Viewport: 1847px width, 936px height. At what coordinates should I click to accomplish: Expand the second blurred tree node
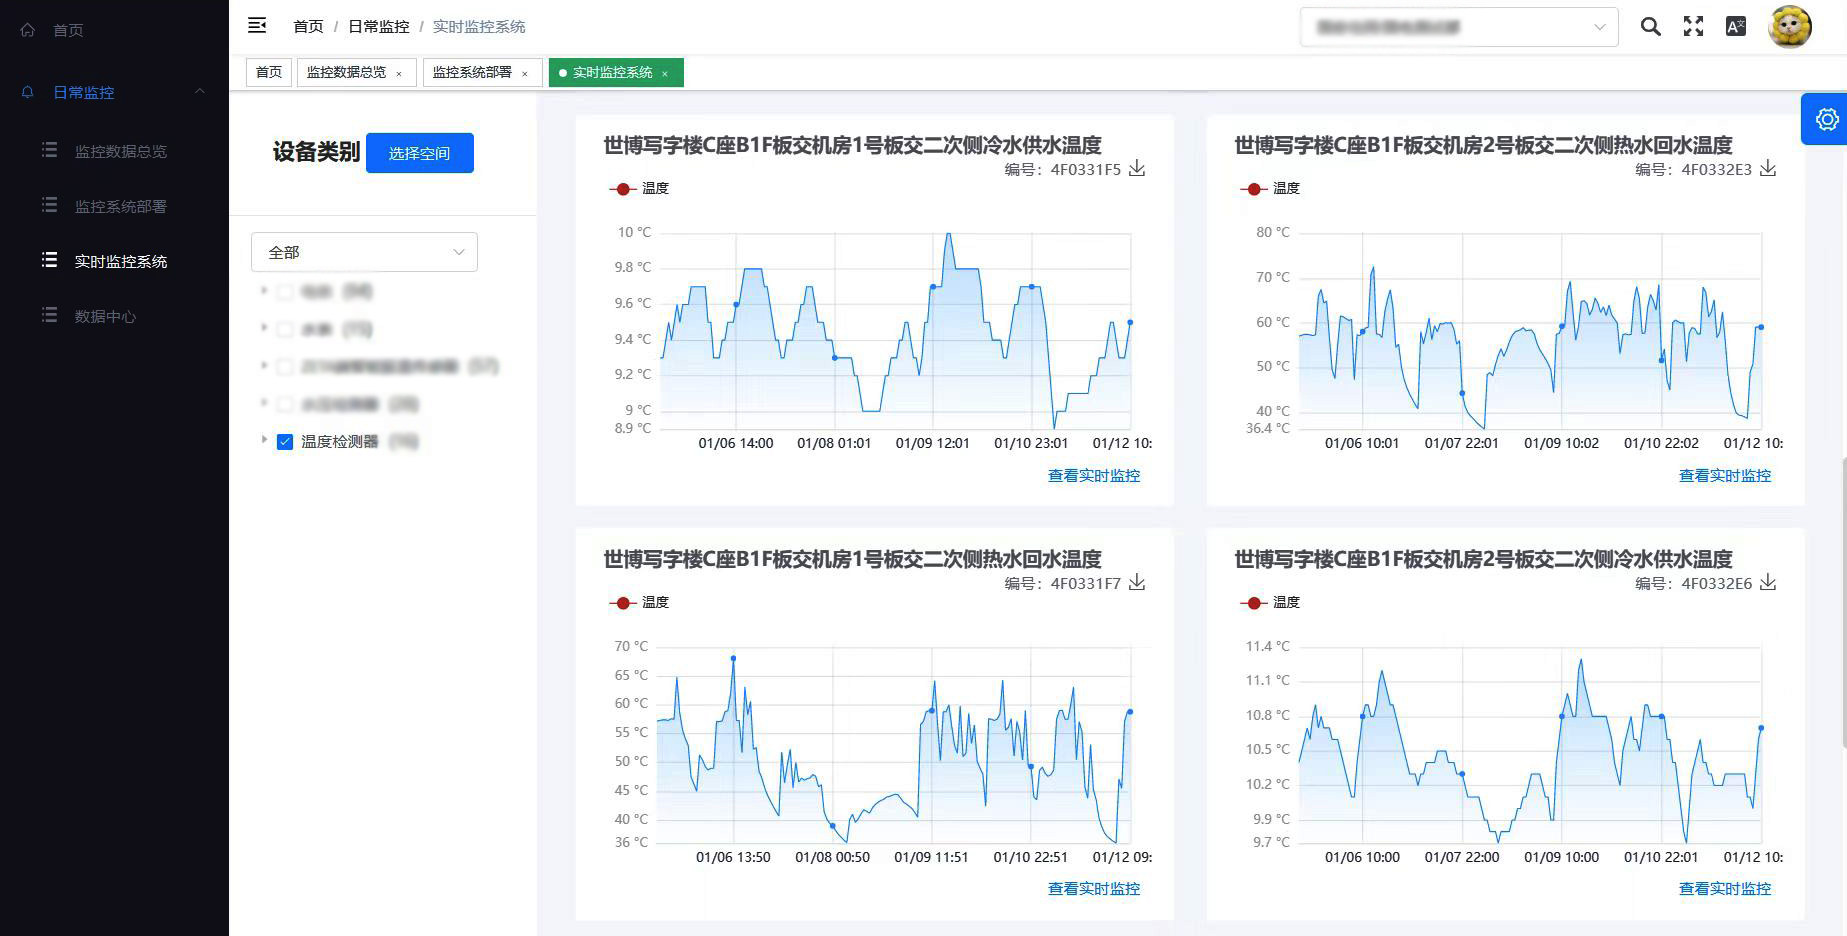pos(264,327)
